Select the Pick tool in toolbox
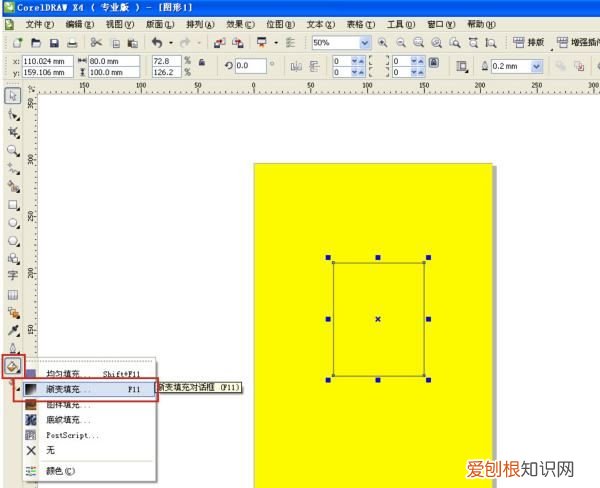This screenshot has width=600, height=488. [13, 96]
